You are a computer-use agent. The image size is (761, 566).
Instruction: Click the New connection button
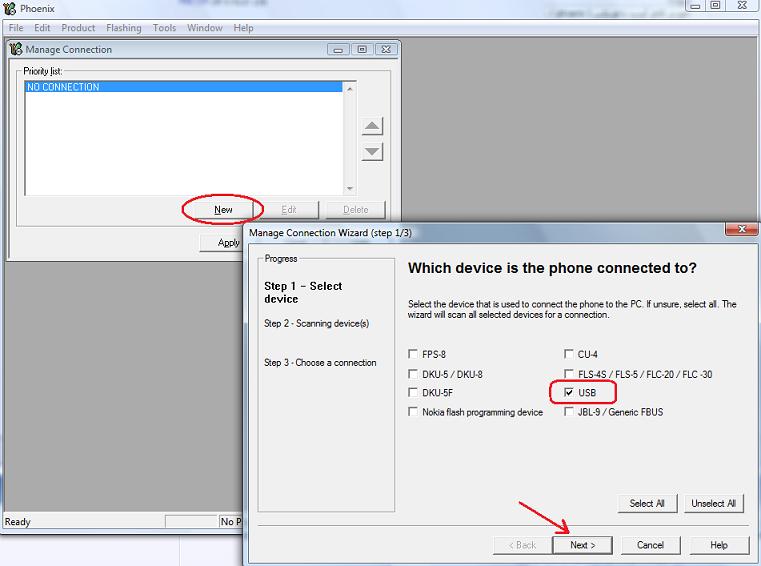[x=223, y=210]
